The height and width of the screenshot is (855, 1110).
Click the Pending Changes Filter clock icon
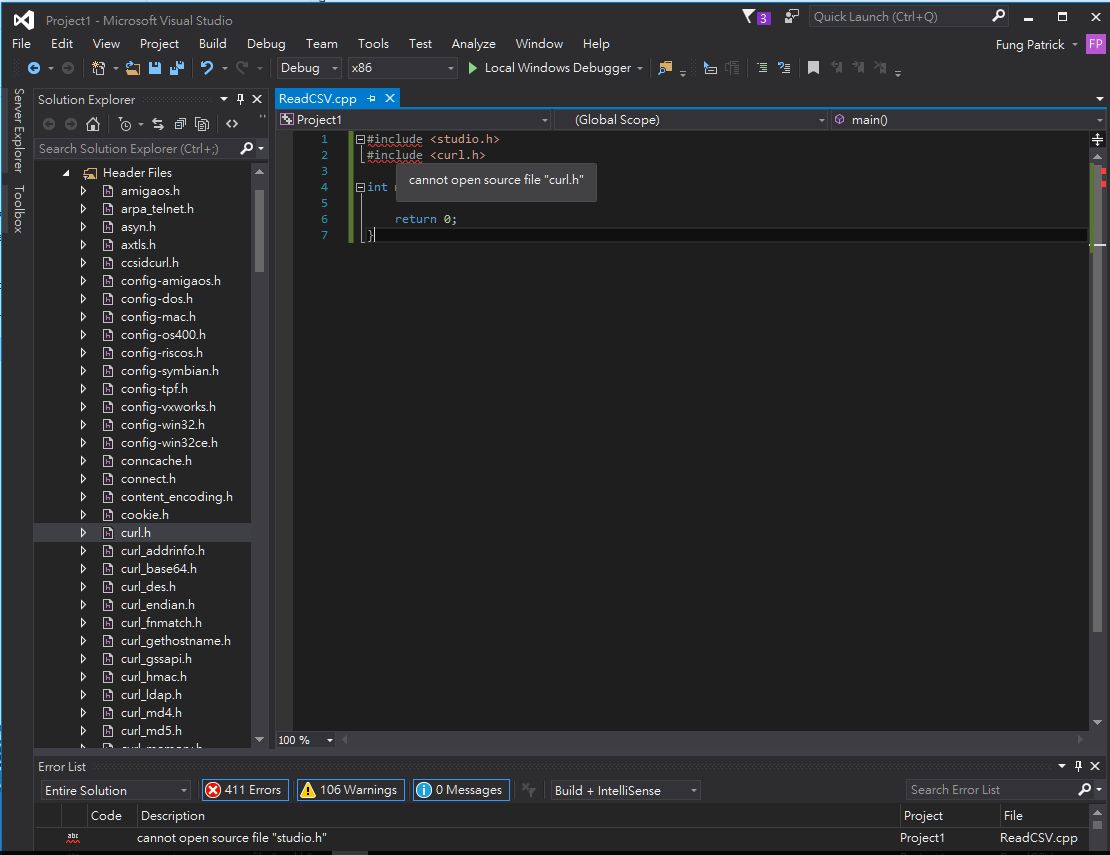click(x=125, y=125)
